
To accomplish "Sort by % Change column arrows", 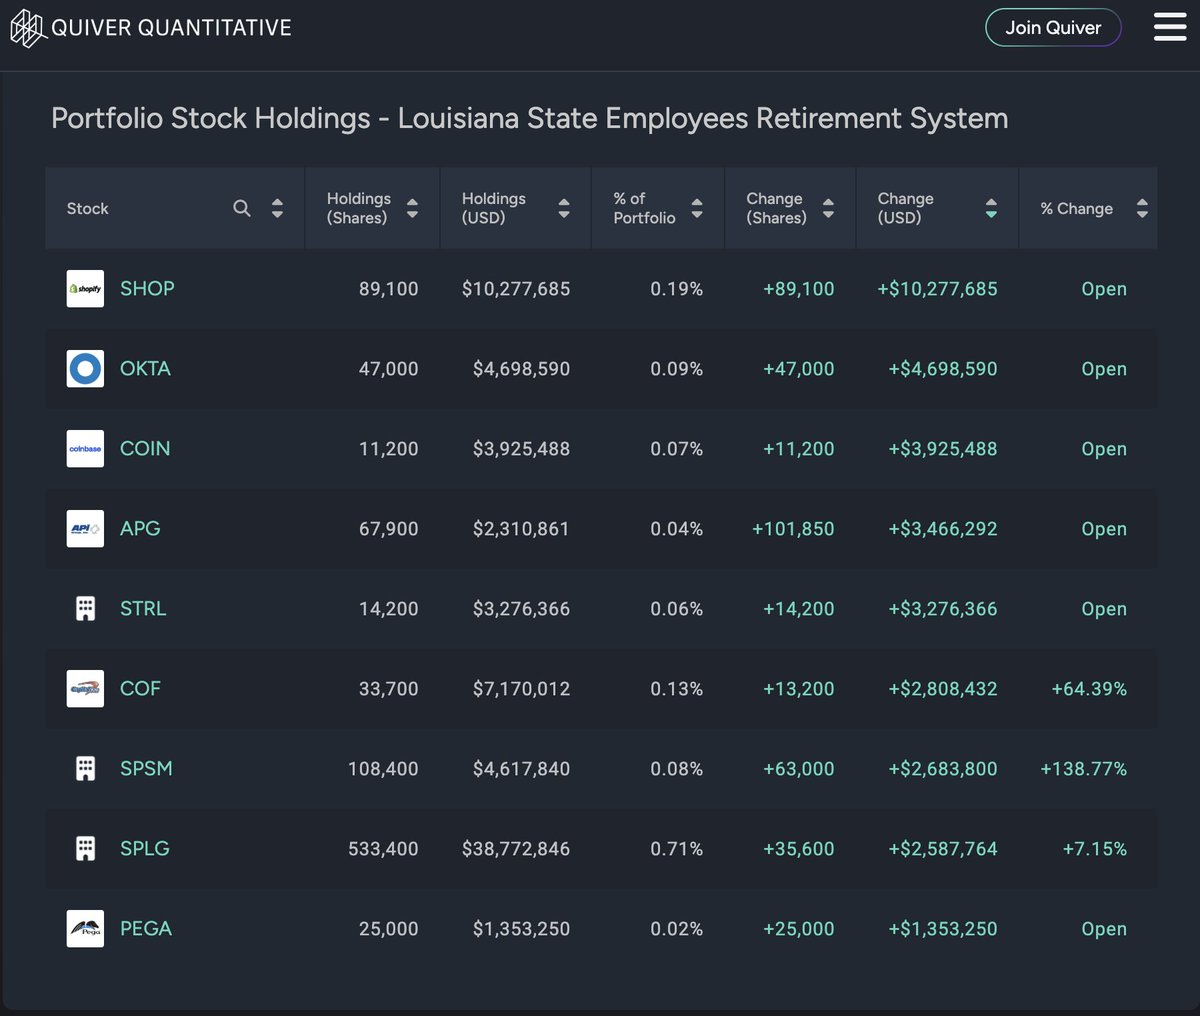I will click(1142, 208).
